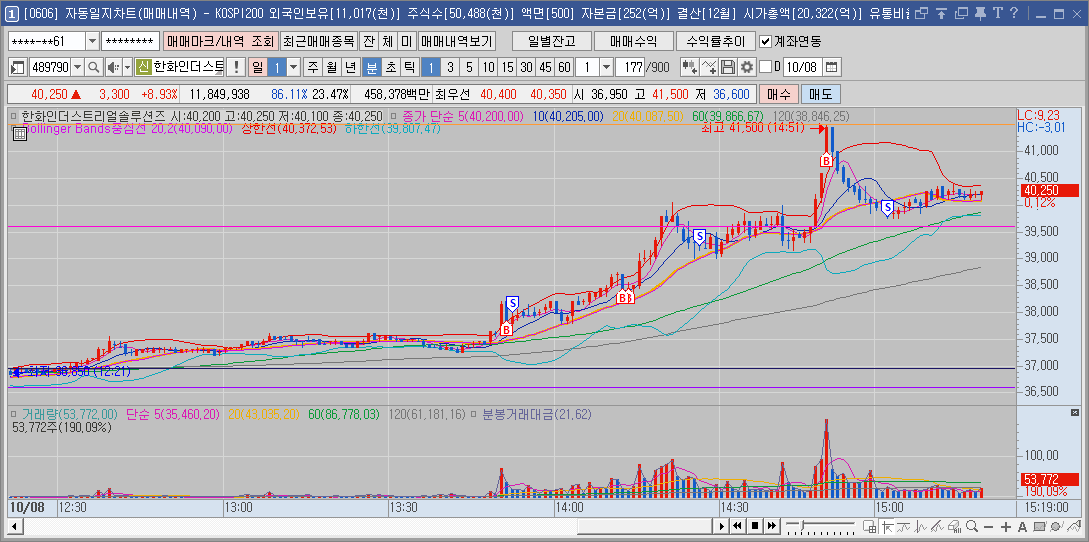Open the account number dropdown
1089x542 pixels.
92,41
